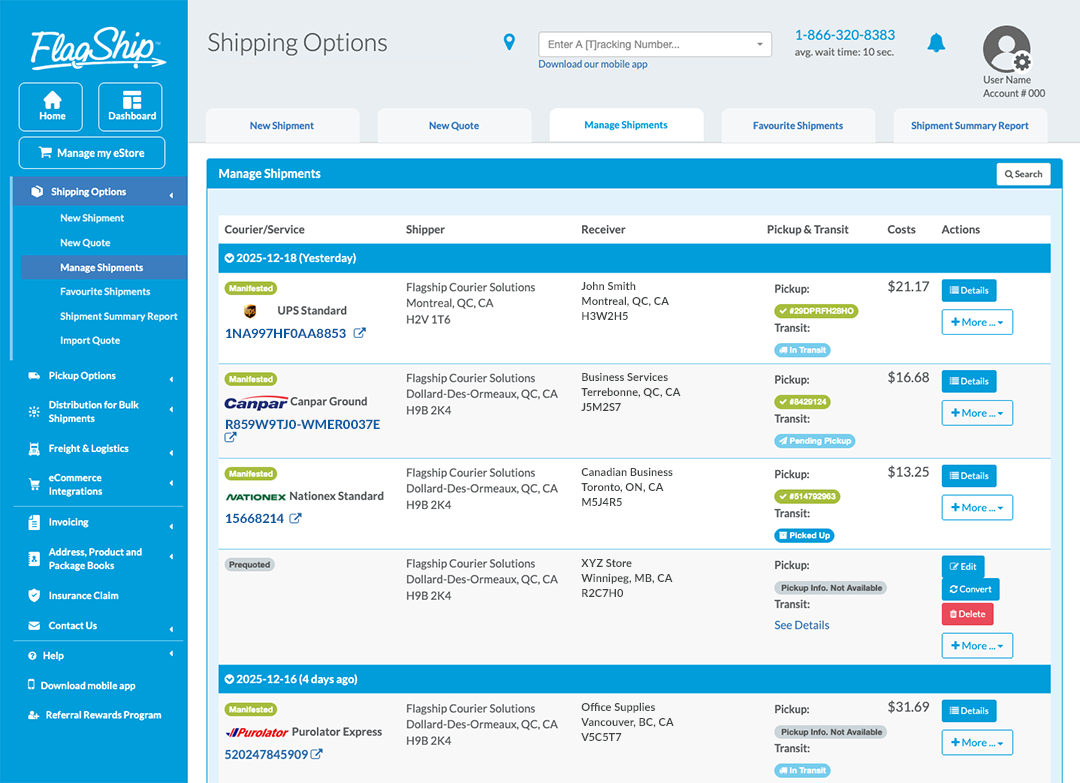
Task: Click the Home icon in the sidebar
Action: [x=50, y=100]
